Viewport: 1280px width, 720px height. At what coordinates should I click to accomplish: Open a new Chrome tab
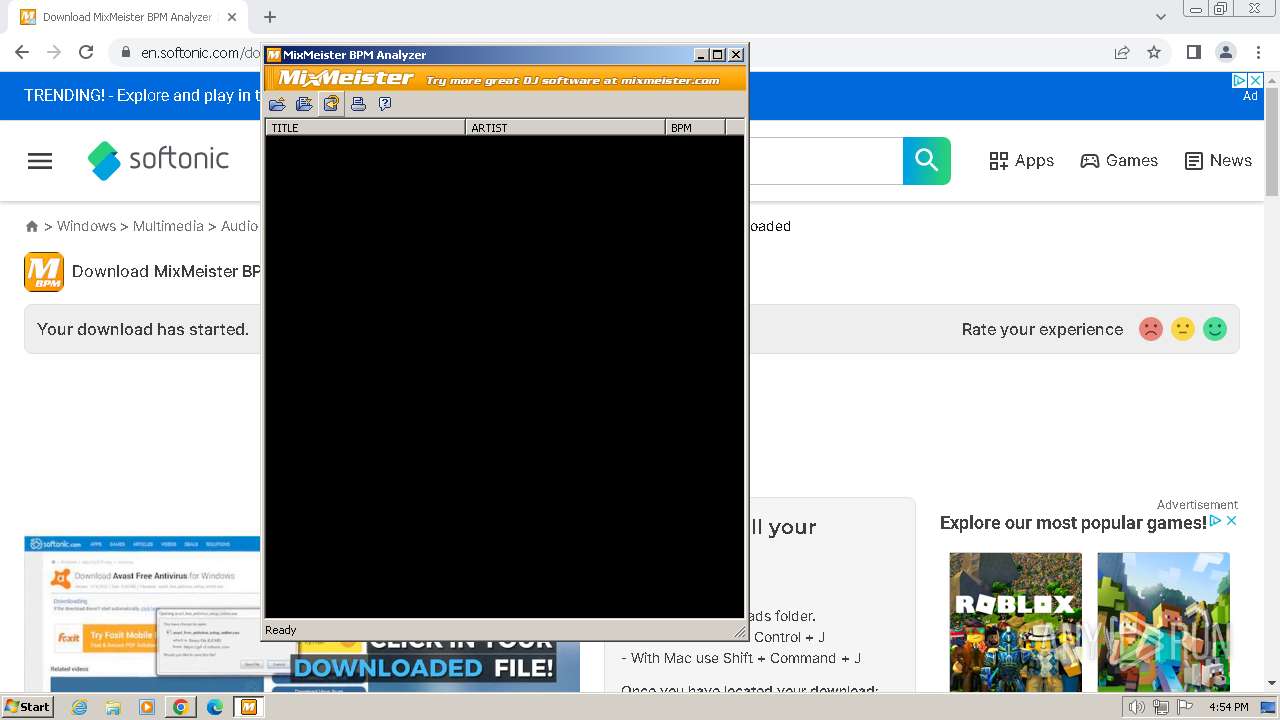coord(270,17)
